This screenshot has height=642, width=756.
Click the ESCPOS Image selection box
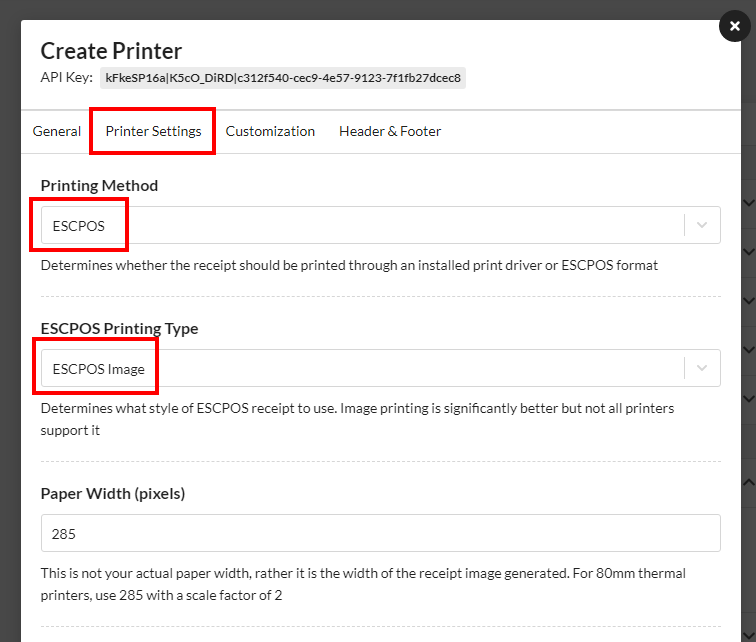point(380,368)
